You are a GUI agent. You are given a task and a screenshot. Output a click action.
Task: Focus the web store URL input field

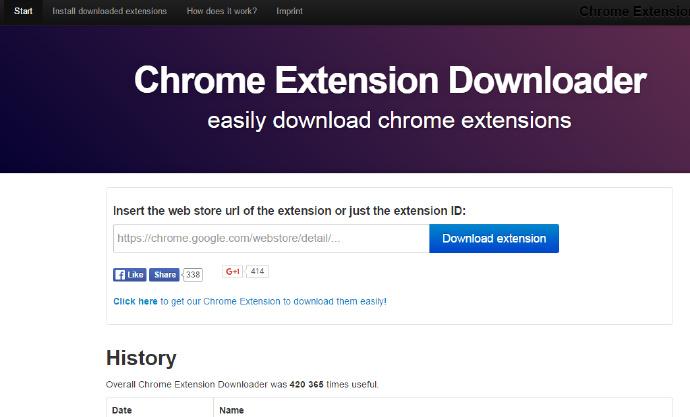[271, 238]
